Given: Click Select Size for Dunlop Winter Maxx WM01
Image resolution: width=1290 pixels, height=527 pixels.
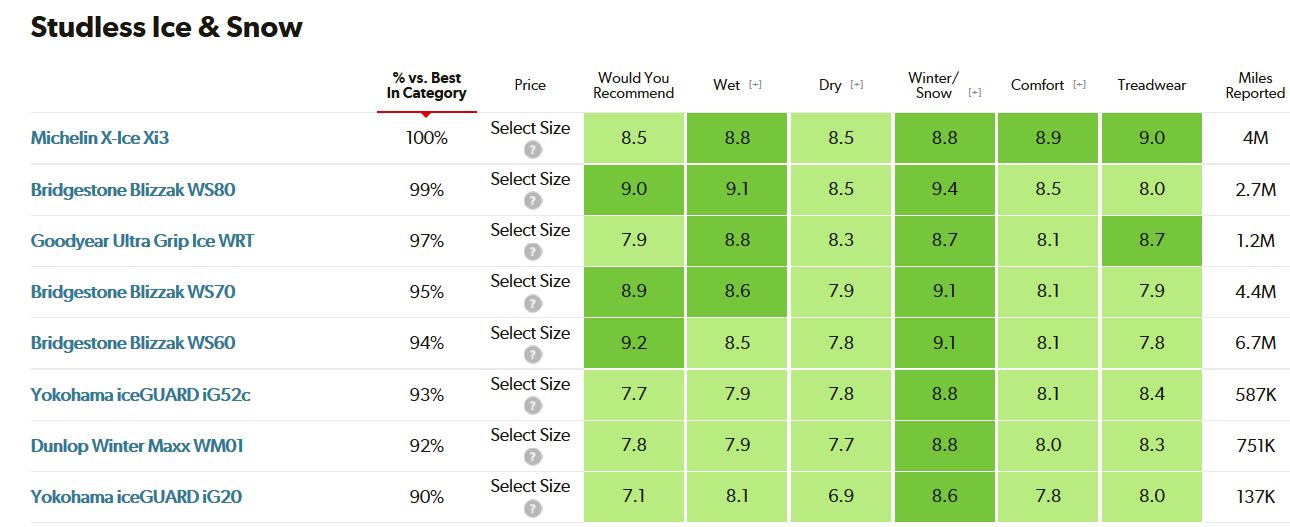Looking at the screenshot, I should pos(530,435).
